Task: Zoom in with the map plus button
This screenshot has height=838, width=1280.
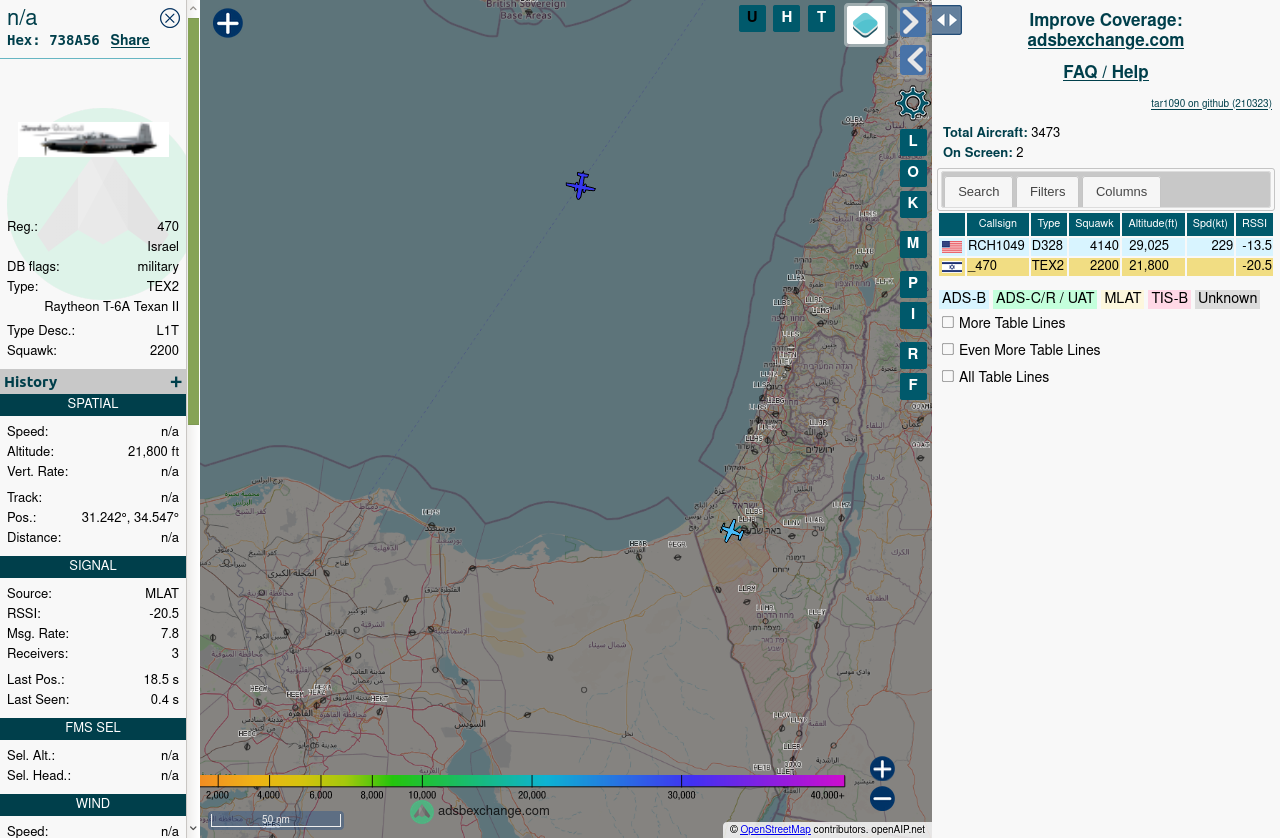Action: 882,769
